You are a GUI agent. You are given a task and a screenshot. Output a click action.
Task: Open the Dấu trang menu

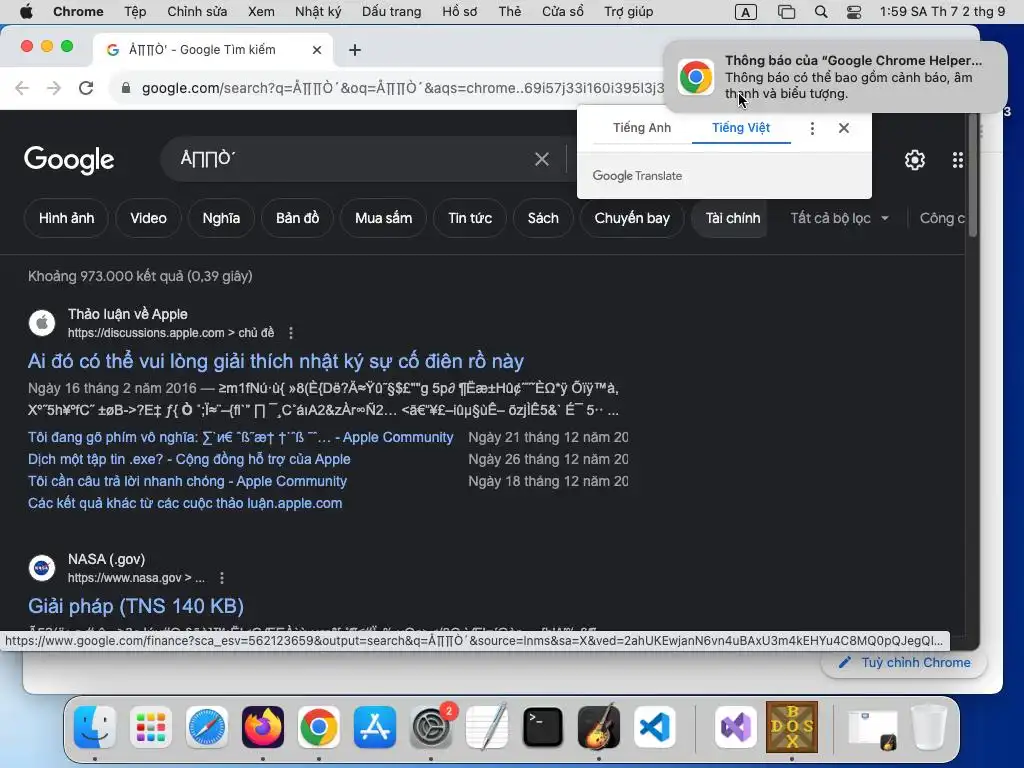392,12
